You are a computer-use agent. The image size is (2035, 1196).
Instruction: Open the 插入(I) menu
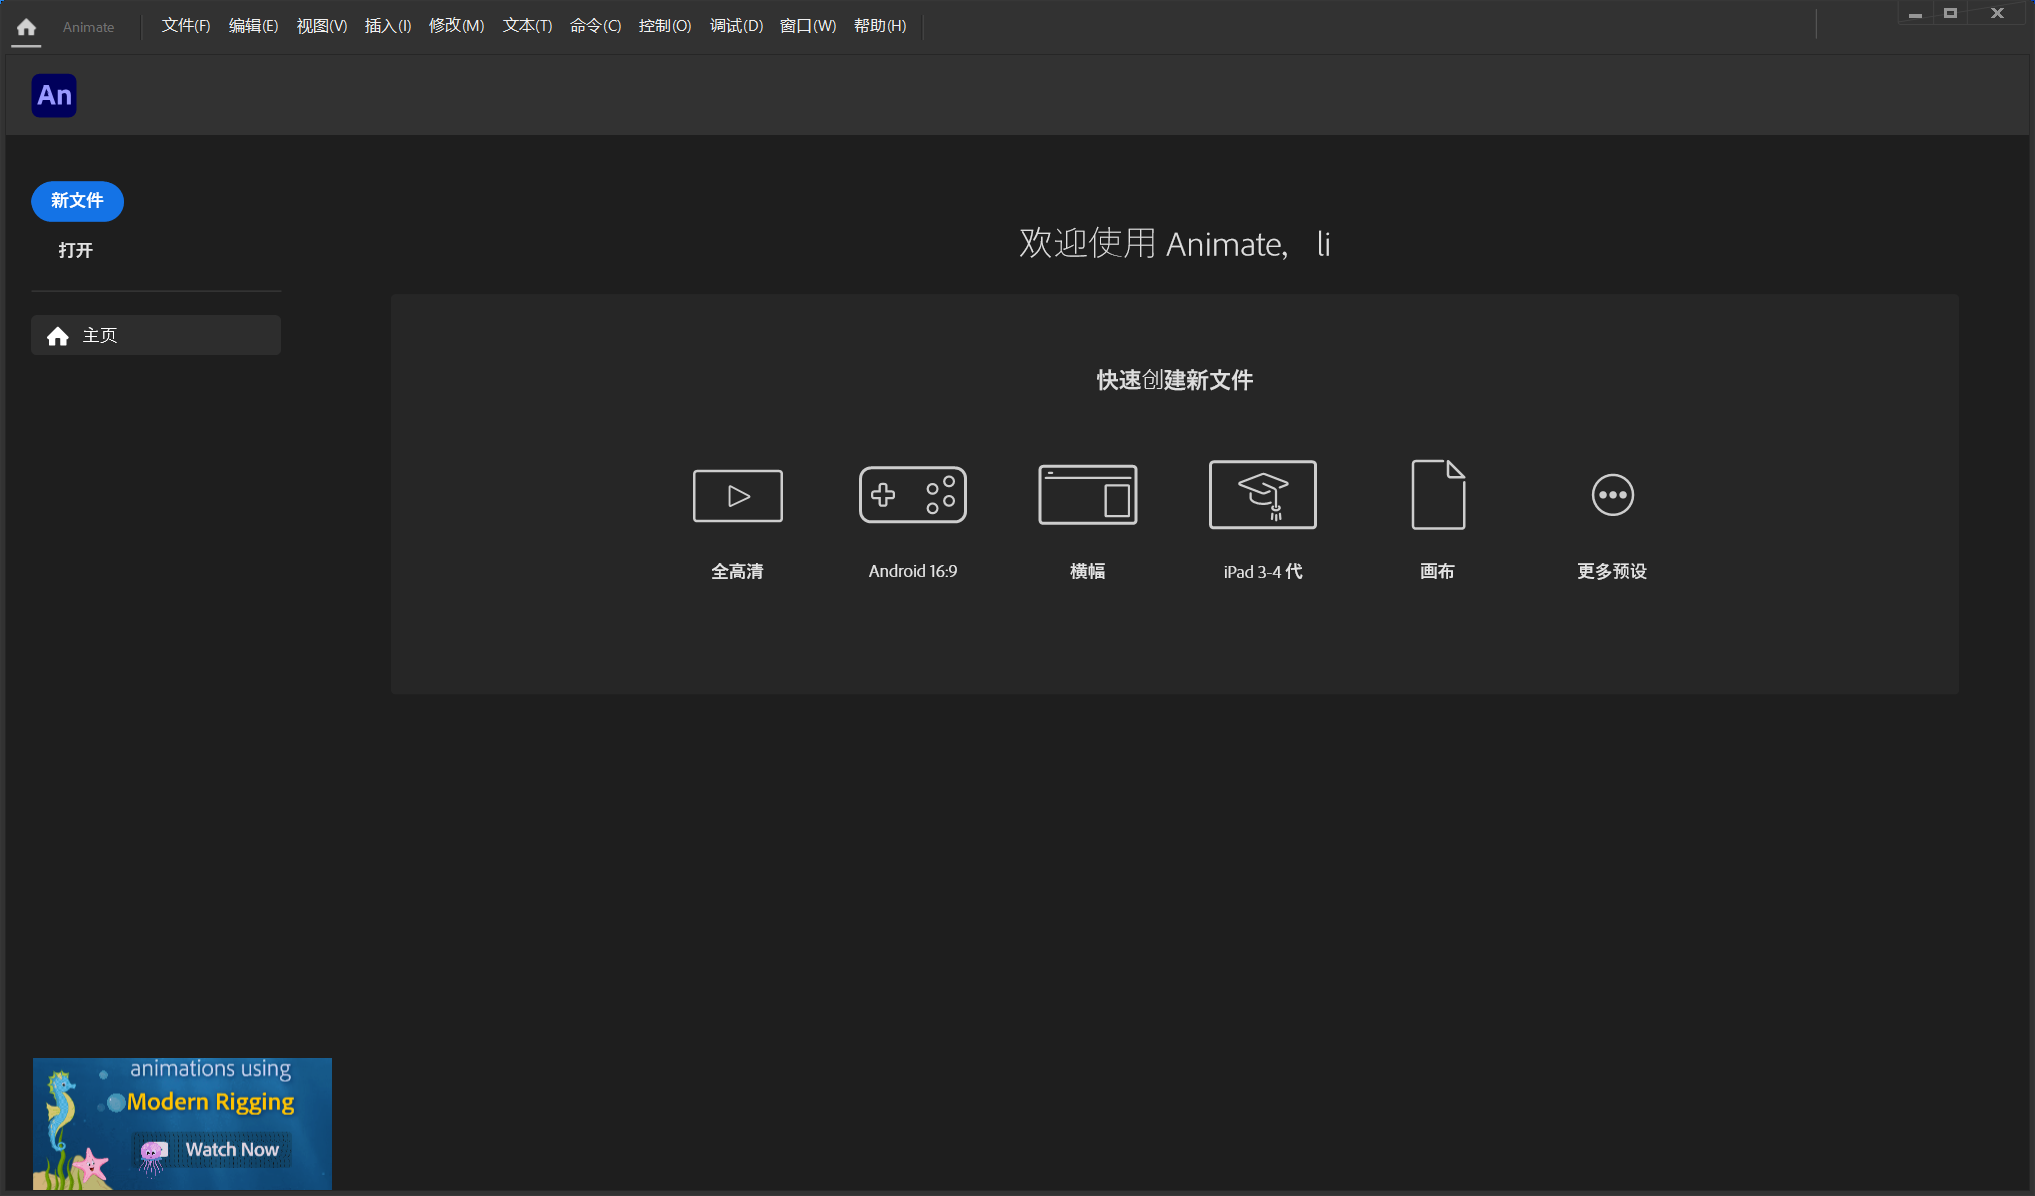tap(388, 26)
